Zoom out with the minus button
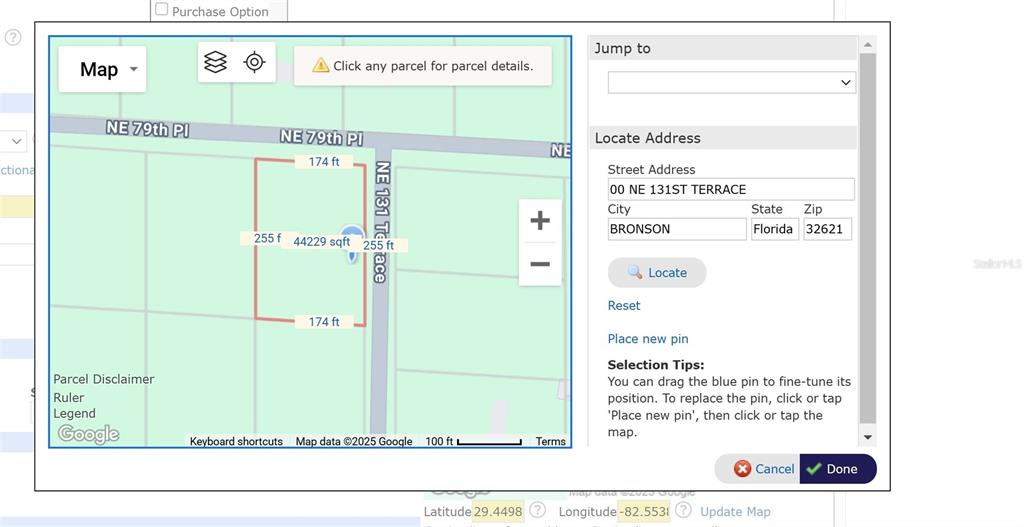 click(539, 264)
